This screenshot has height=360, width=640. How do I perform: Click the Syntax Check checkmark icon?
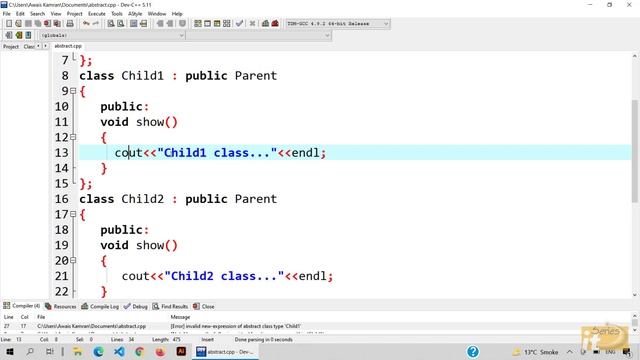240,24
